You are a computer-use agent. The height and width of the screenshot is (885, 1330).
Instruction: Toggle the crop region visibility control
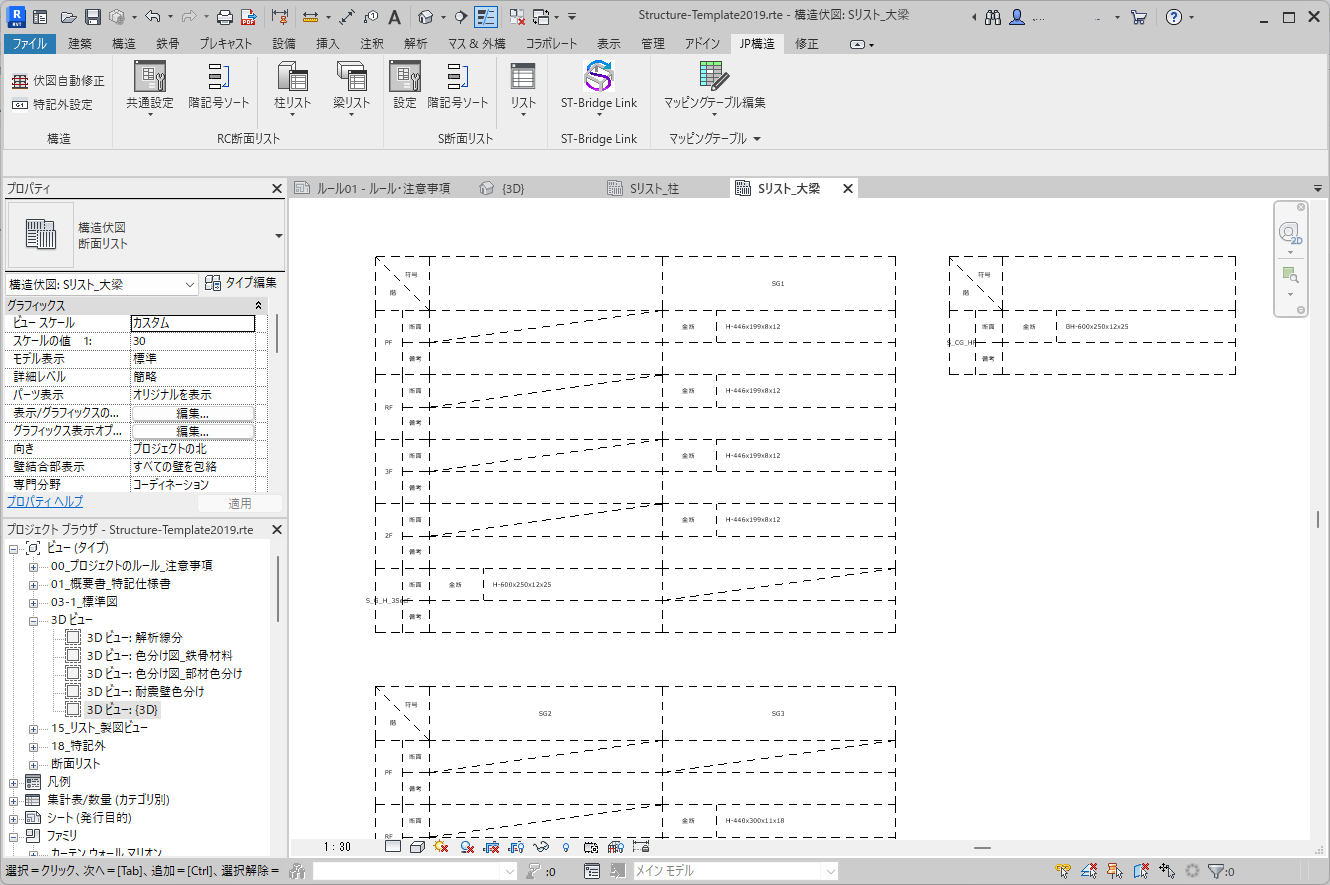click(517, 846)
